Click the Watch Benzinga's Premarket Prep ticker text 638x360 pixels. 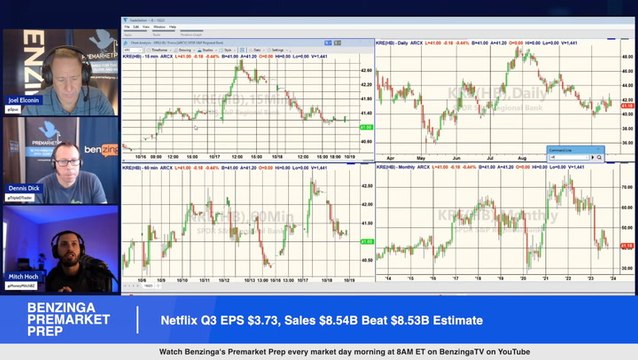click(x=344, y=352)
